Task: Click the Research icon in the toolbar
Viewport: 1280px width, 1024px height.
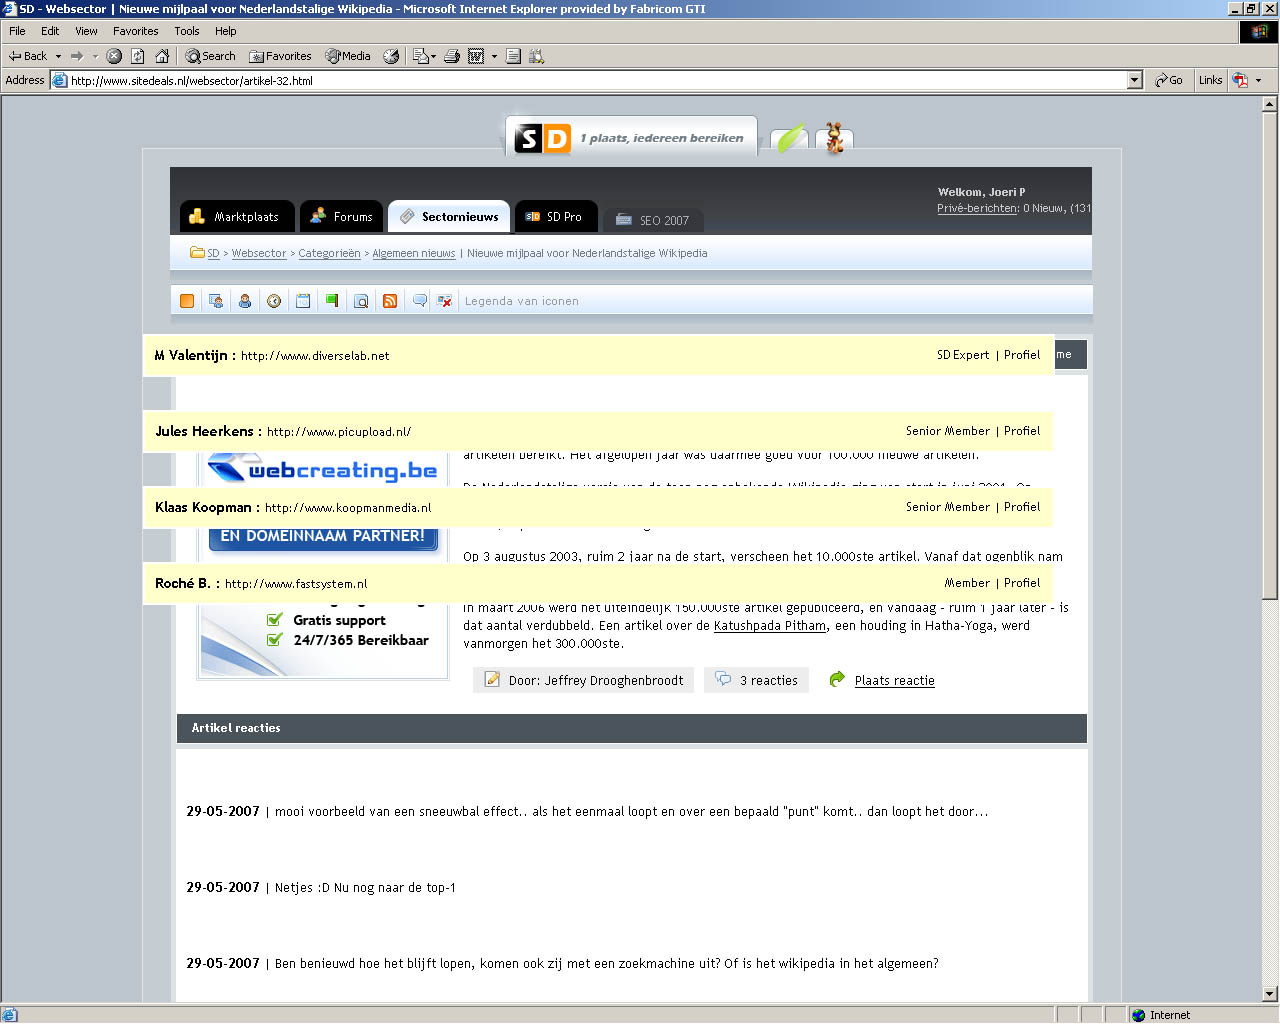Action: [x=537, y=56]
